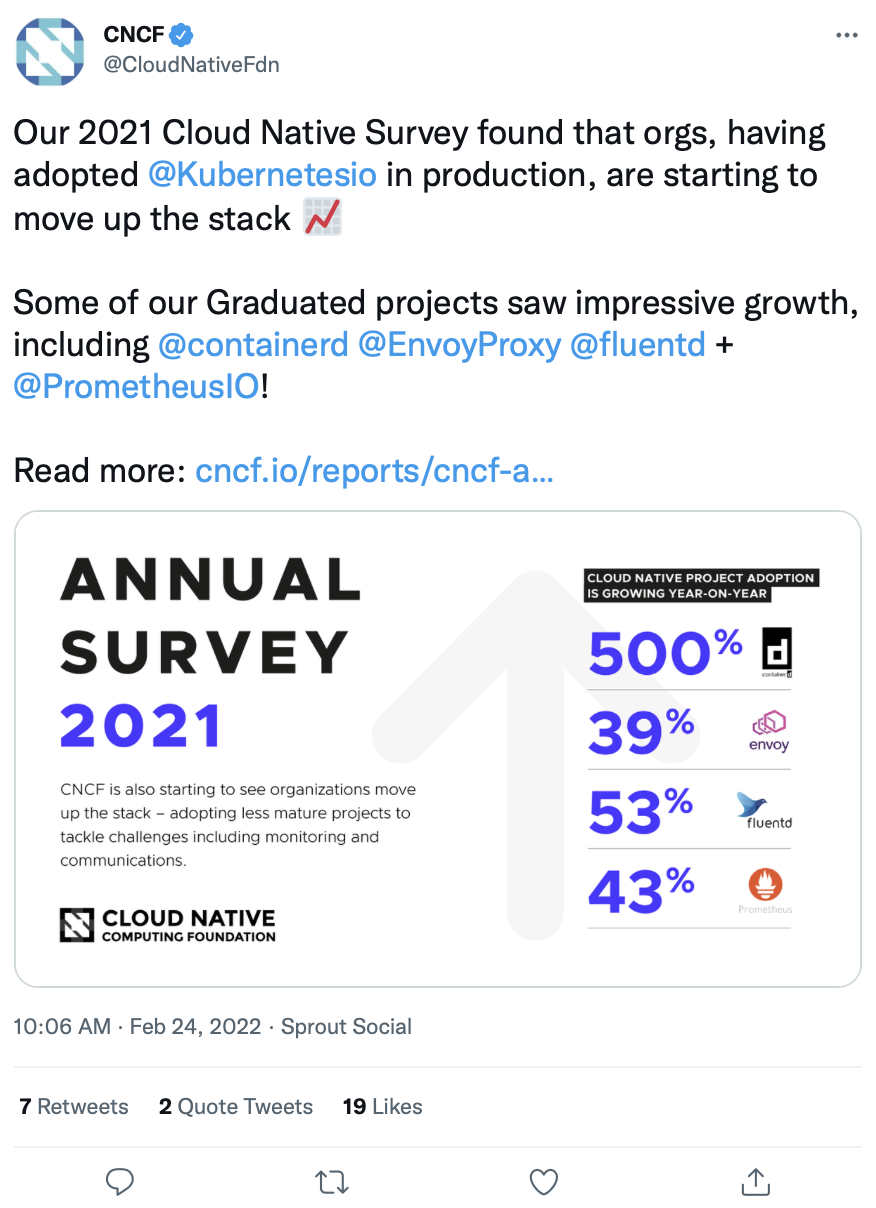Click the containerd logo in the image

click(x=777, y=653)
